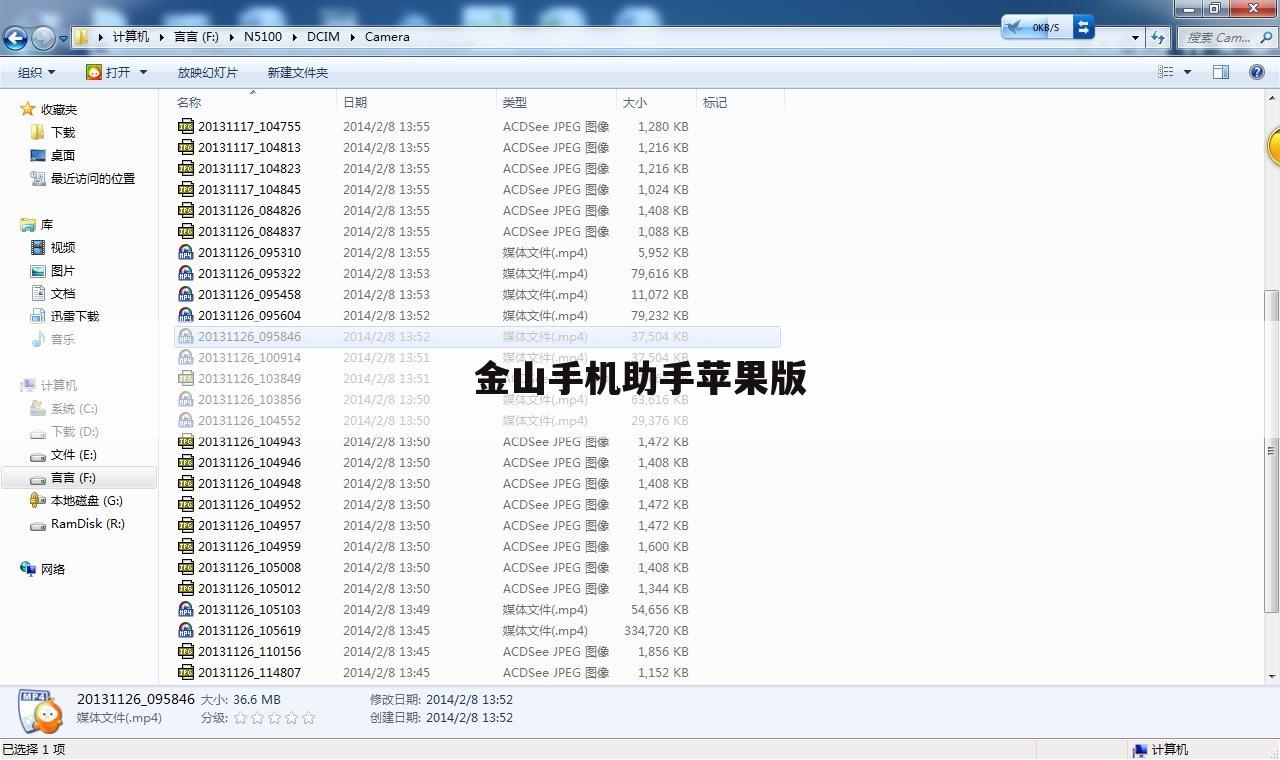The image size is (1280, 760).
Task: Select drive RamDisk (R:)
Action: click(x=88, y=523)
